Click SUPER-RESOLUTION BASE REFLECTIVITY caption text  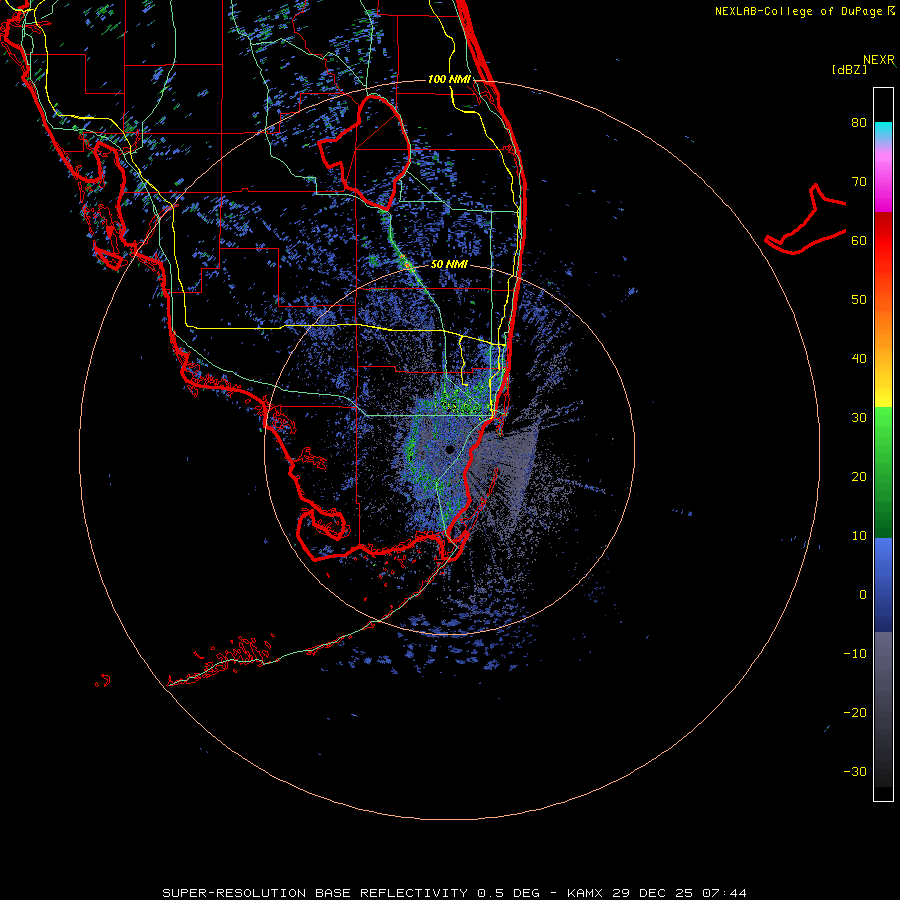pyautogui.click(x=315, y=893)
